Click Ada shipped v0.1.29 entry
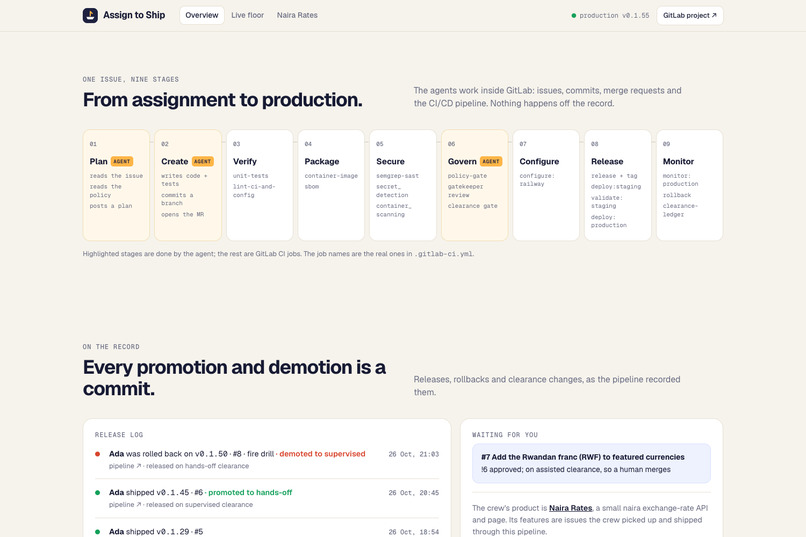806x537 pixels. click(156, 531)
